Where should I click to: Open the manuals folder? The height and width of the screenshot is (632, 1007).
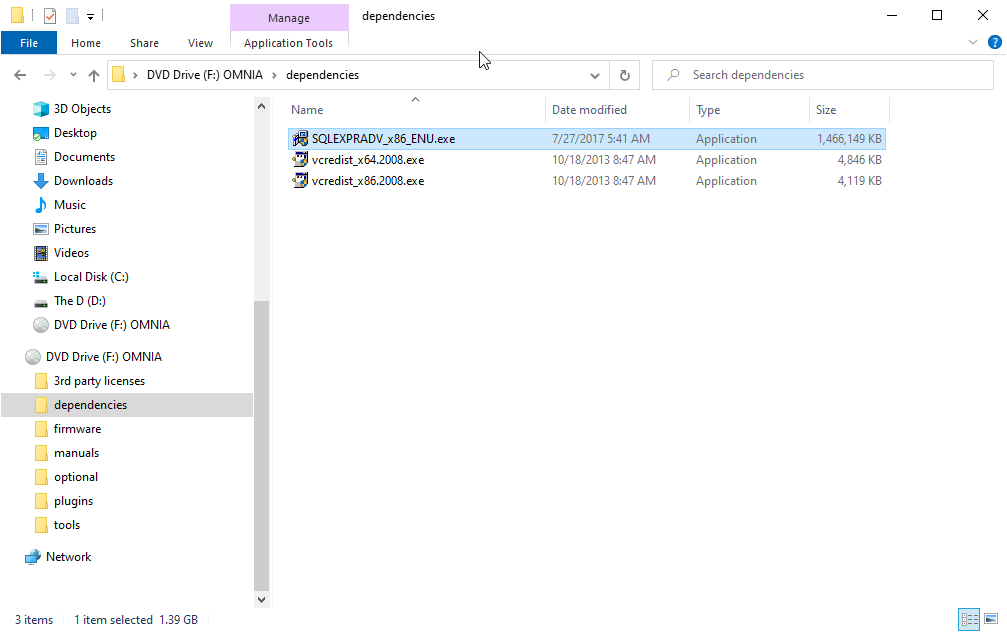click(76, 453)
